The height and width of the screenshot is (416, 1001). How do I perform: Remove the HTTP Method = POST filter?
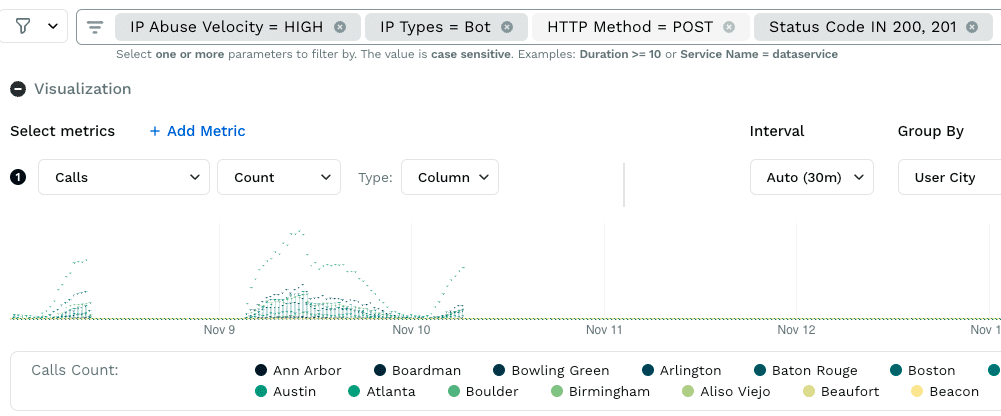pos(729,27)
